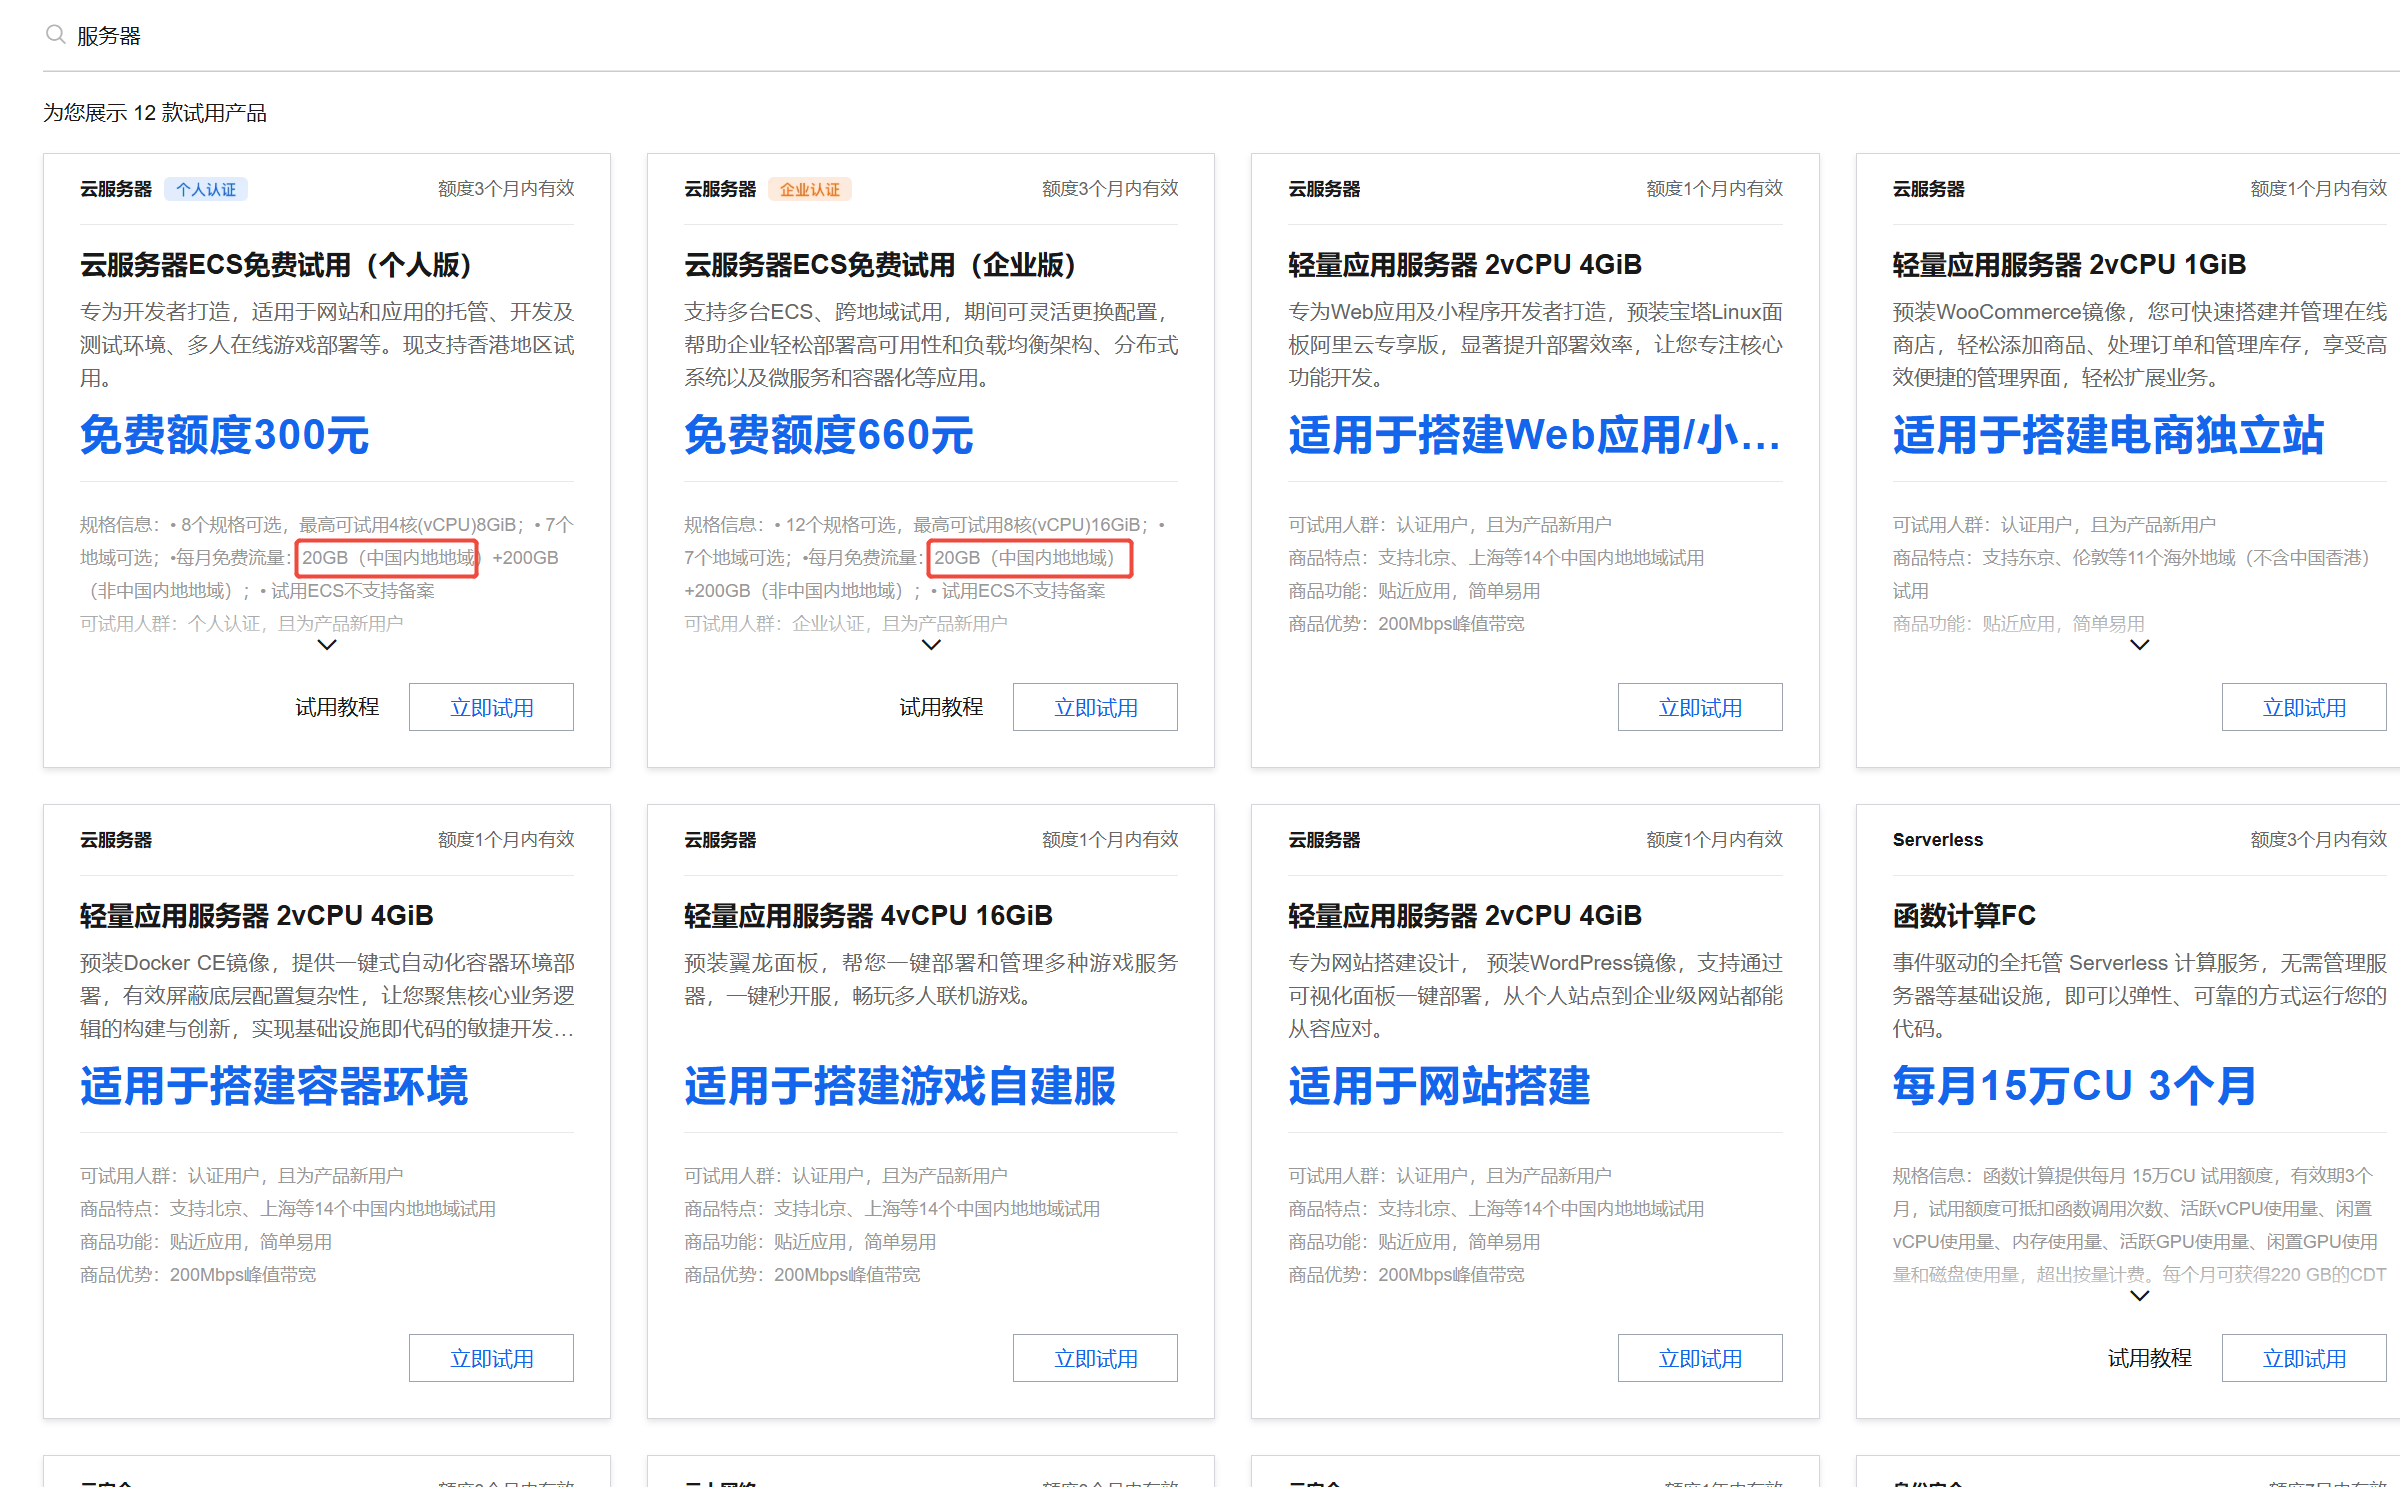
Task: Click the 个人认证 tag badge
Action: [x=206, y=189]
